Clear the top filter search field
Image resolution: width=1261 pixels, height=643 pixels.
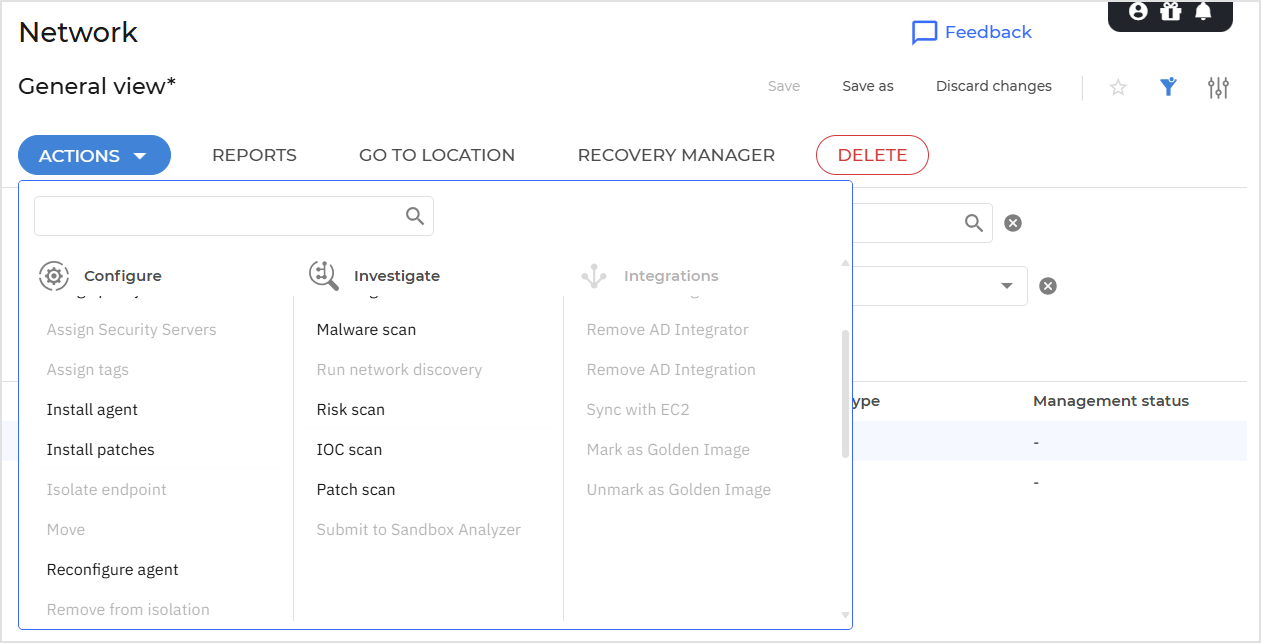1013,223
